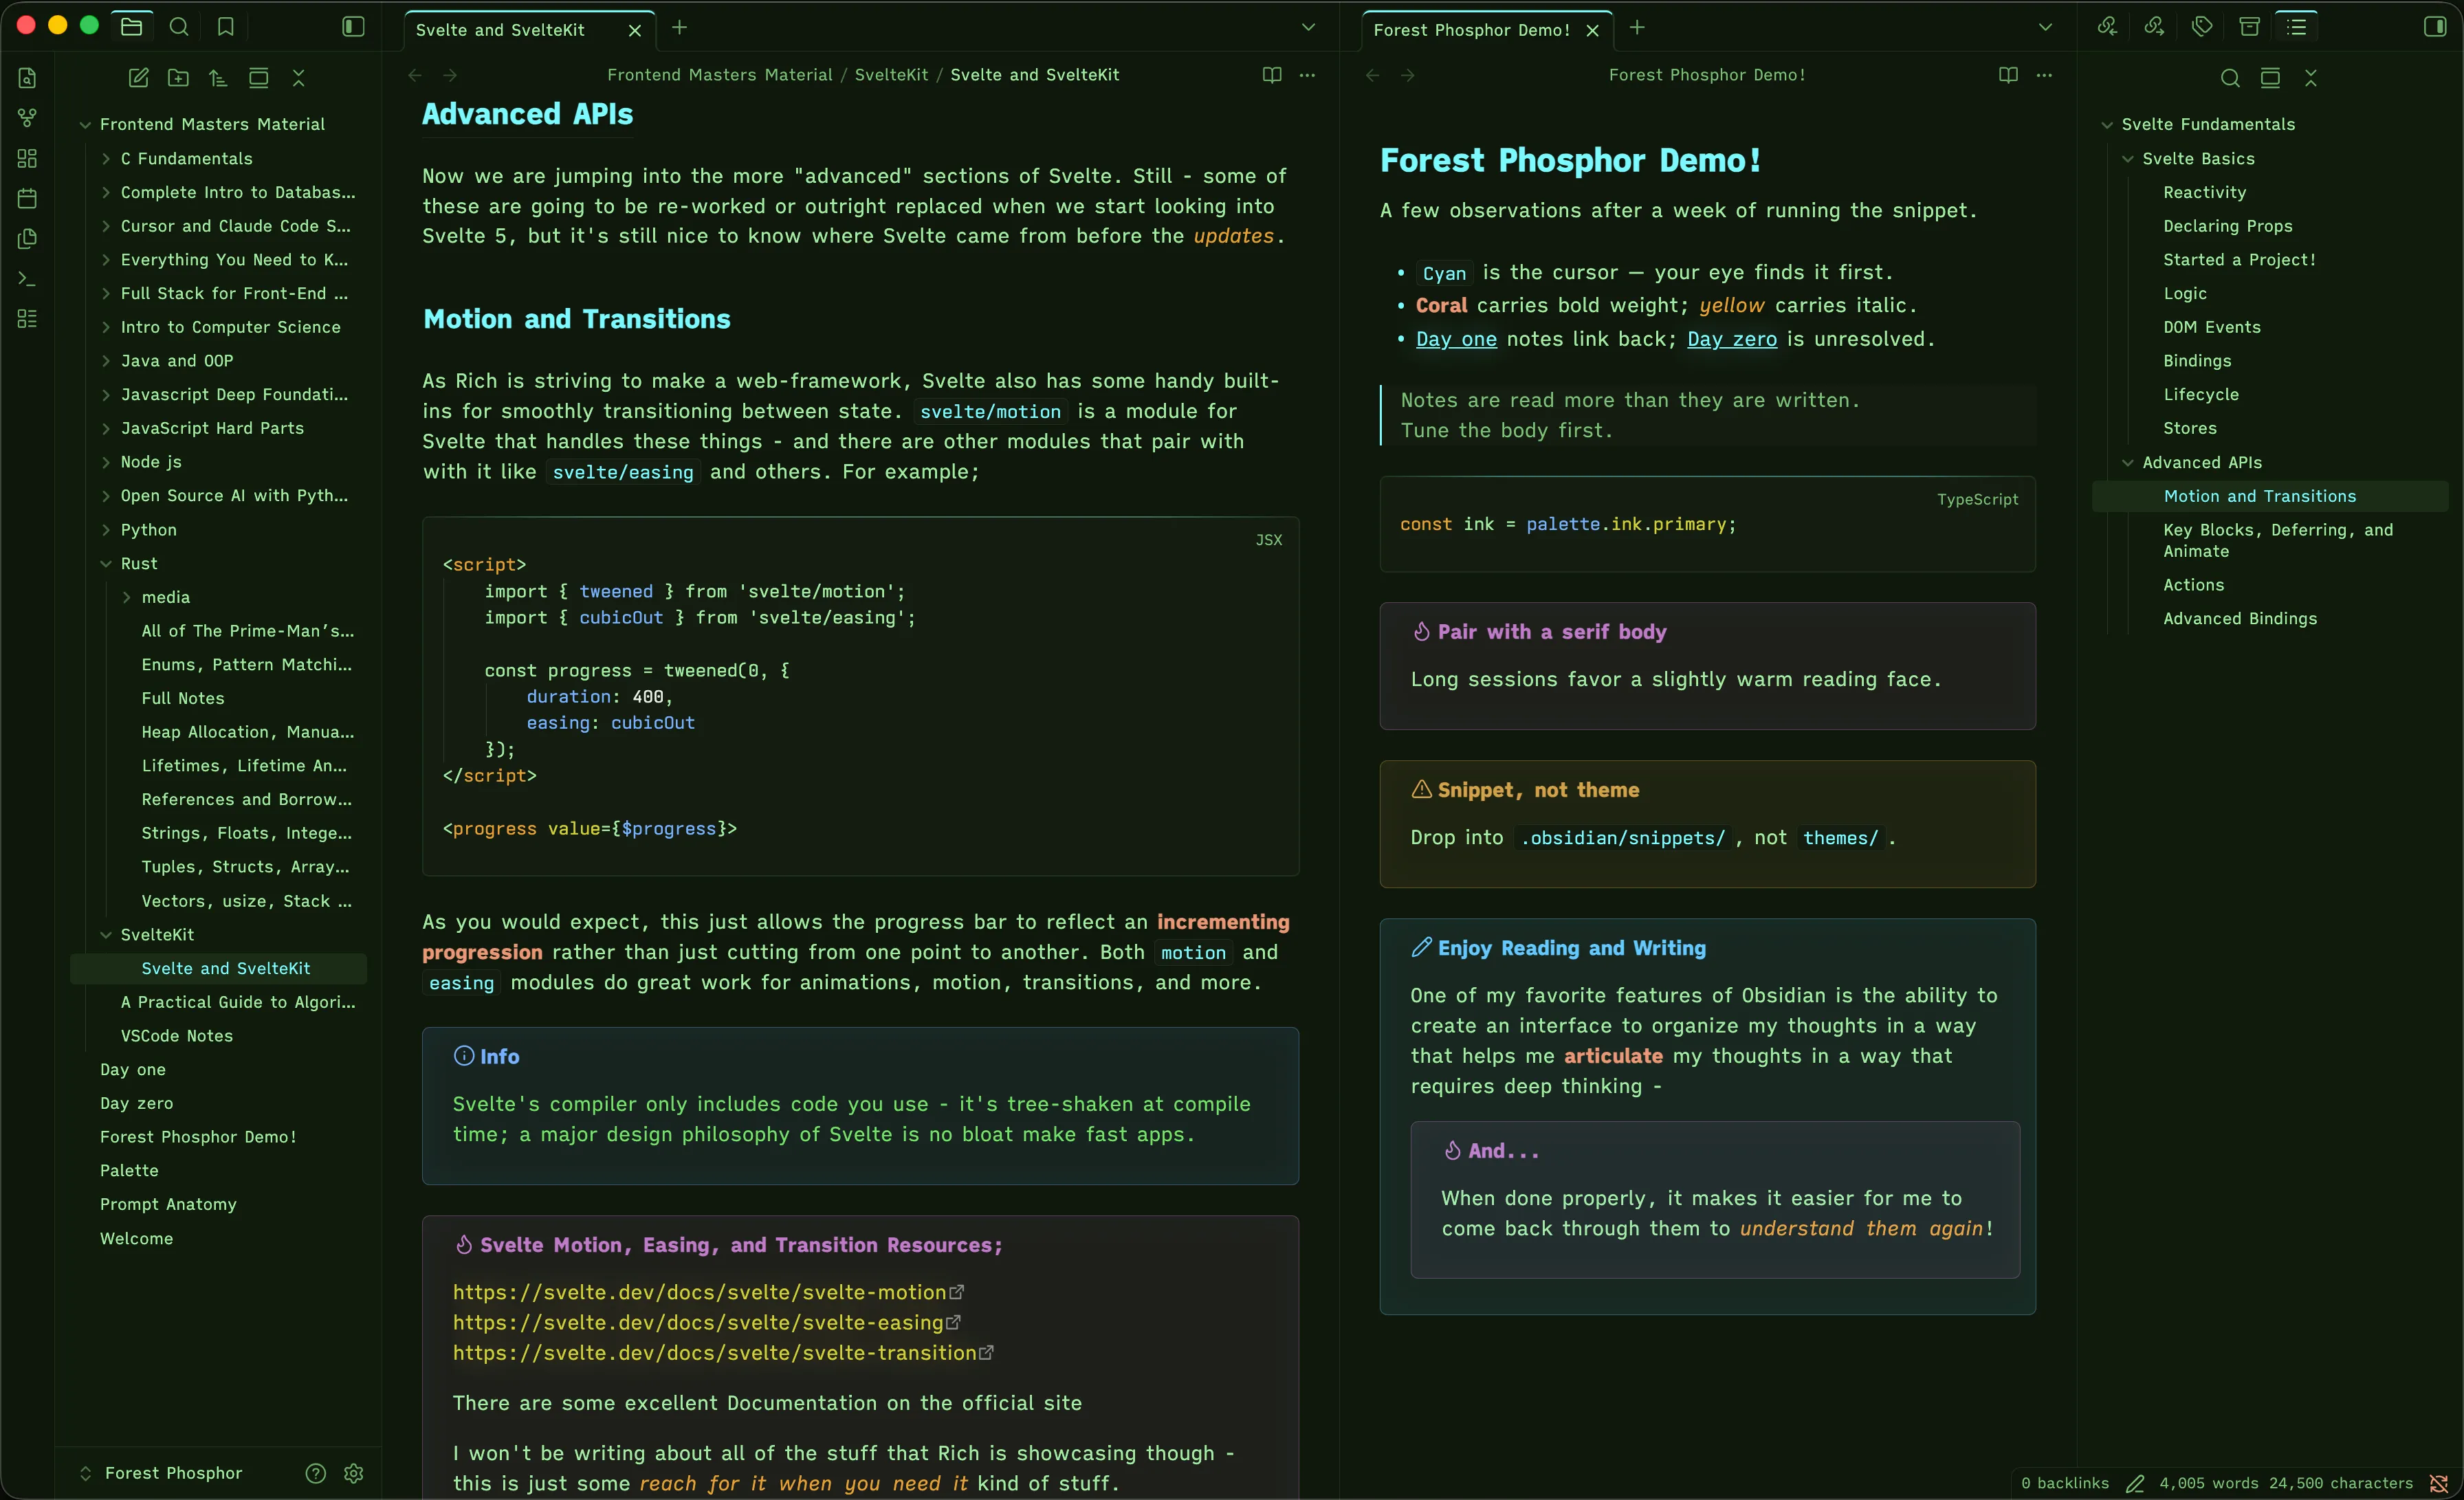Screen dimensions: 2464x1500
Task: Open Palette note in file explorer
Action: 129,1171
